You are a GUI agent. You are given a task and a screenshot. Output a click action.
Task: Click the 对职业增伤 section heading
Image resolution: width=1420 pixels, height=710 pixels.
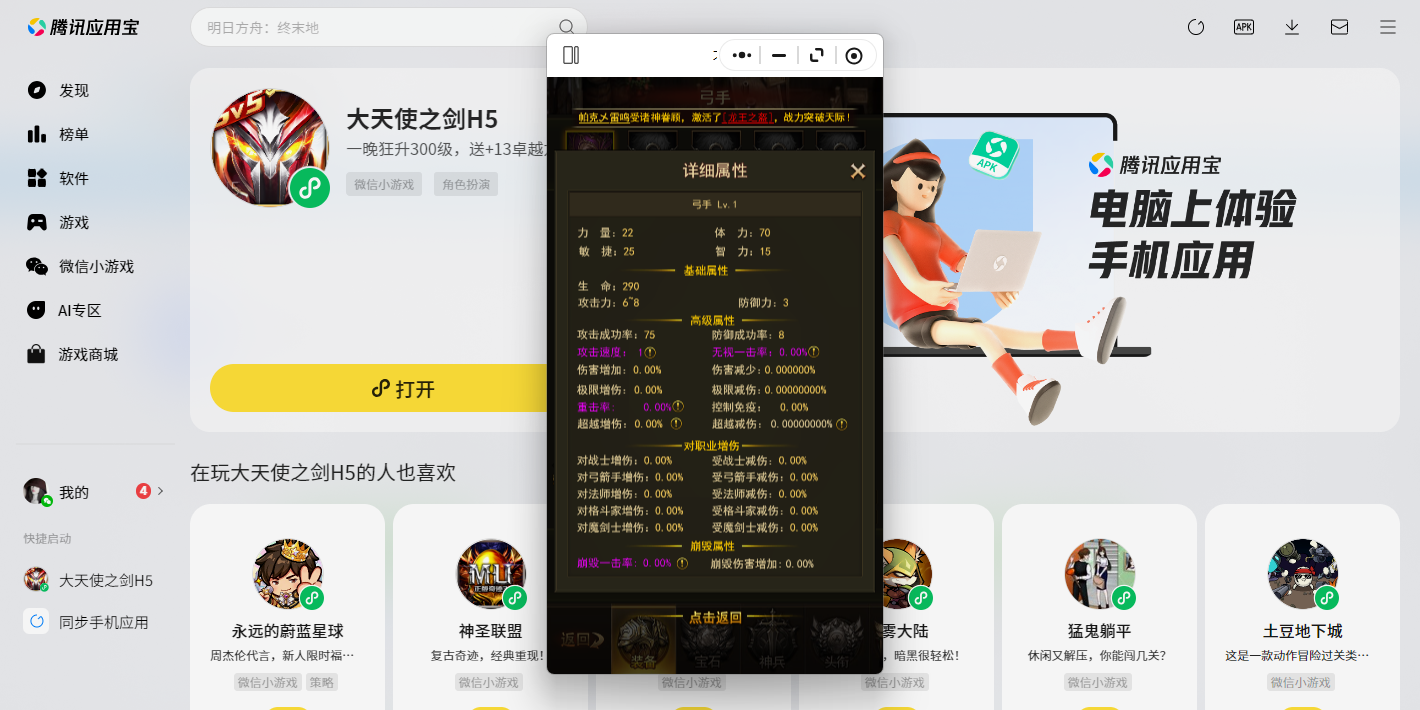(x=712, y=445)
